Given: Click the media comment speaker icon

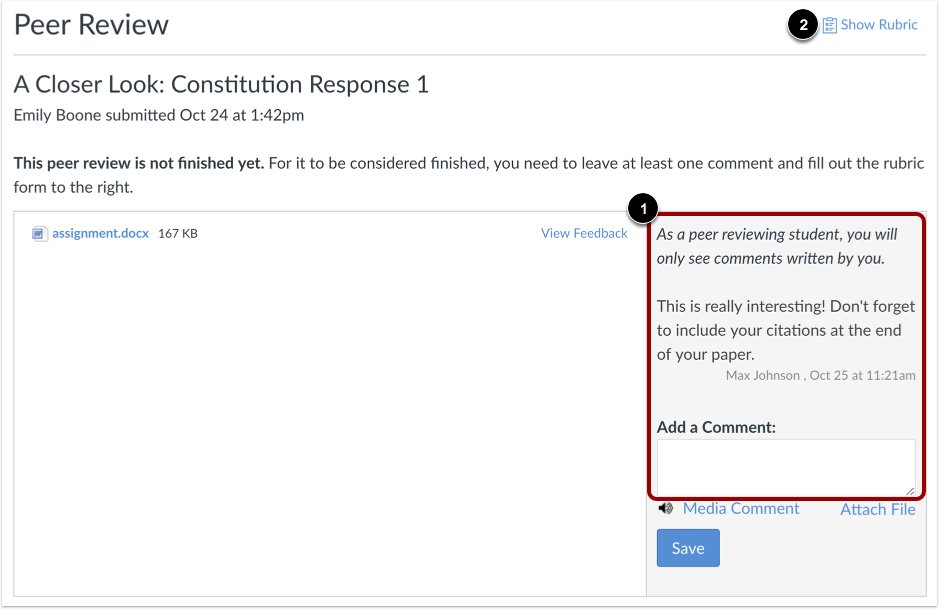Looking at the screenshot, I should (665, 508).
